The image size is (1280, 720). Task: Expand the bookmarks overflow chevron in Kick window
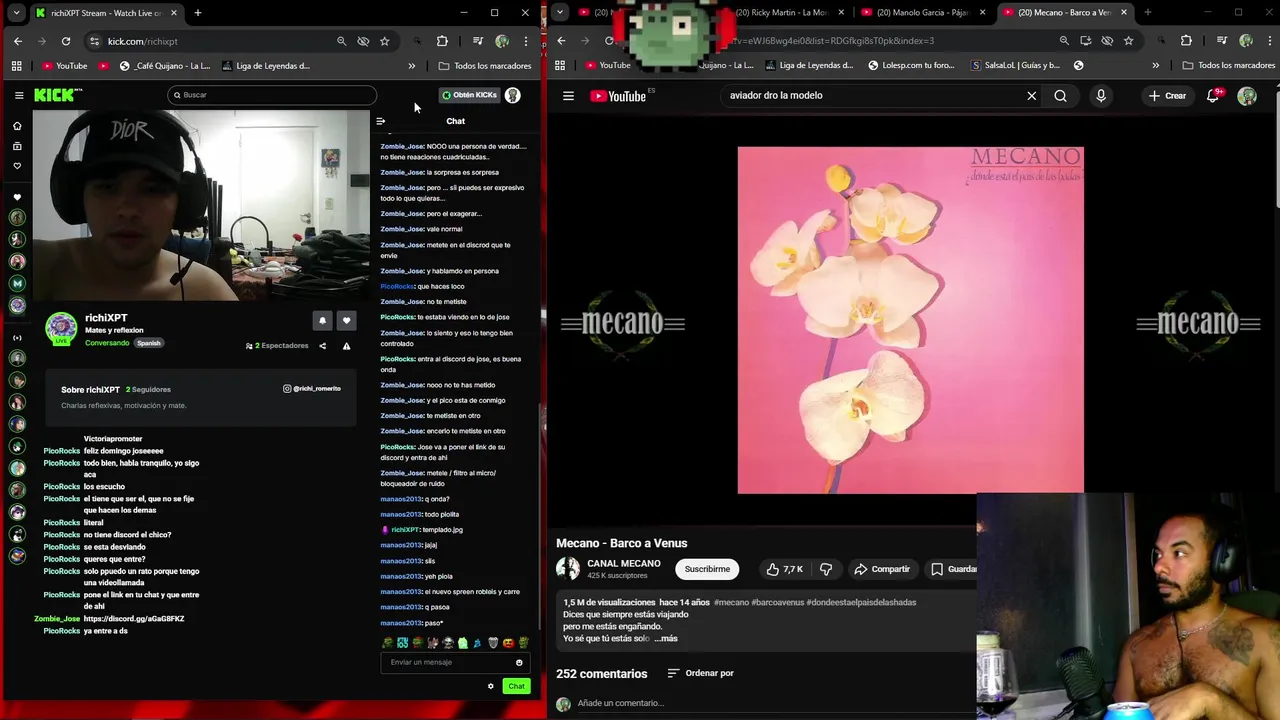[411, 66]
